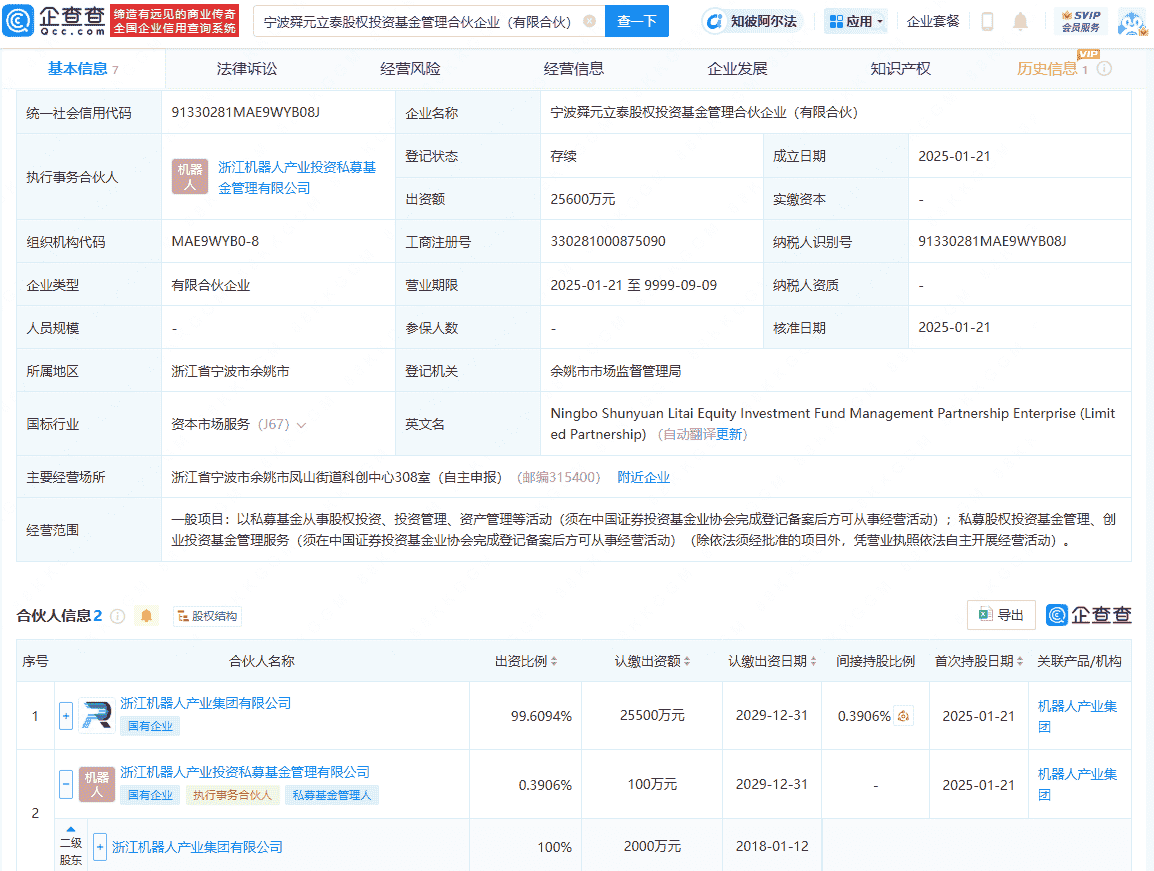The image size is (1154, 871).
Task: Open the 应用 dropdown menu
Action: [x=855, y=21]
